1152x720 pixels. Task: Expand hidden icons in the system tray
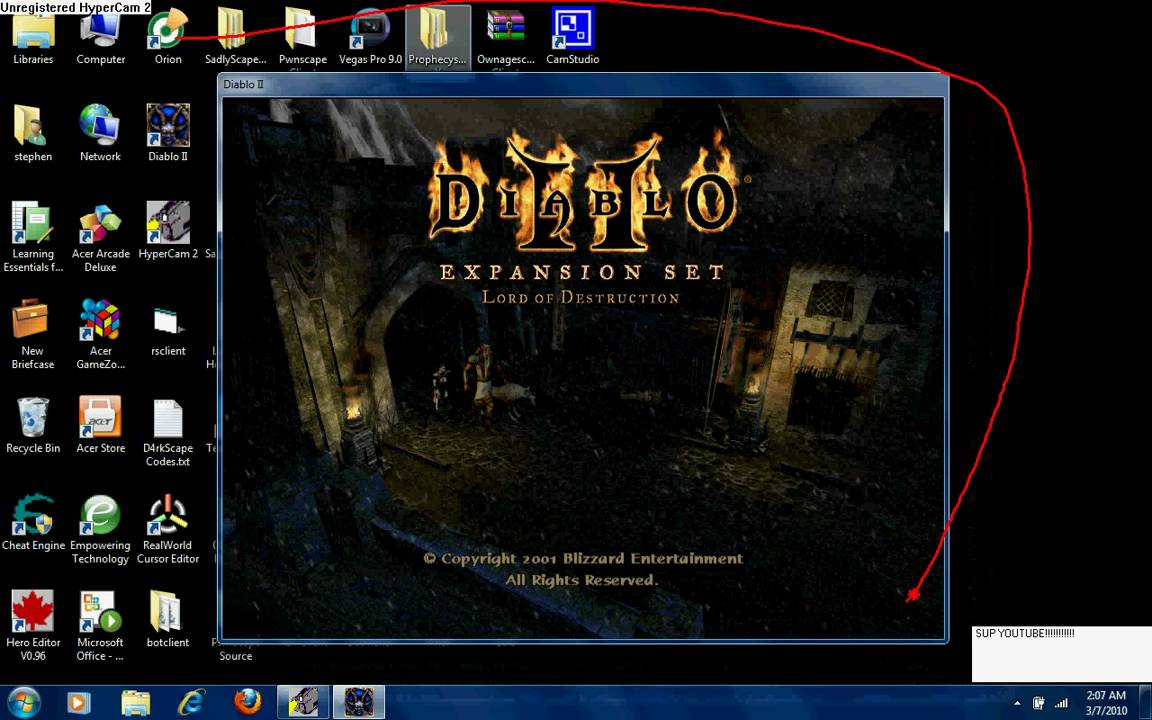pos(1017,704)
